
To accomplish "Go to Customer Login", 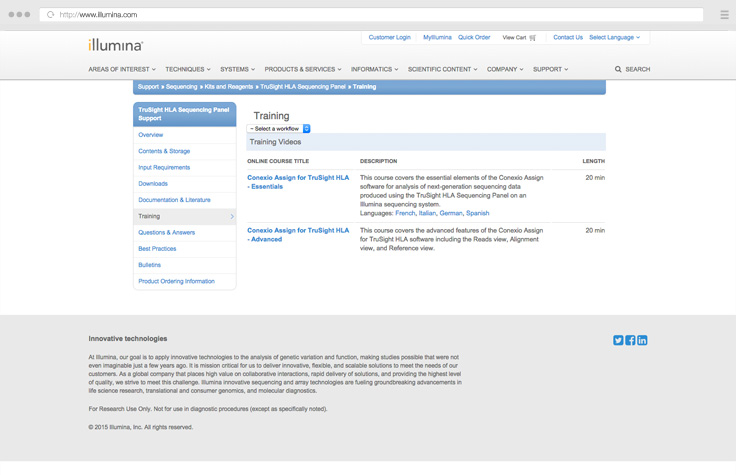I will [x=389, y=37].
